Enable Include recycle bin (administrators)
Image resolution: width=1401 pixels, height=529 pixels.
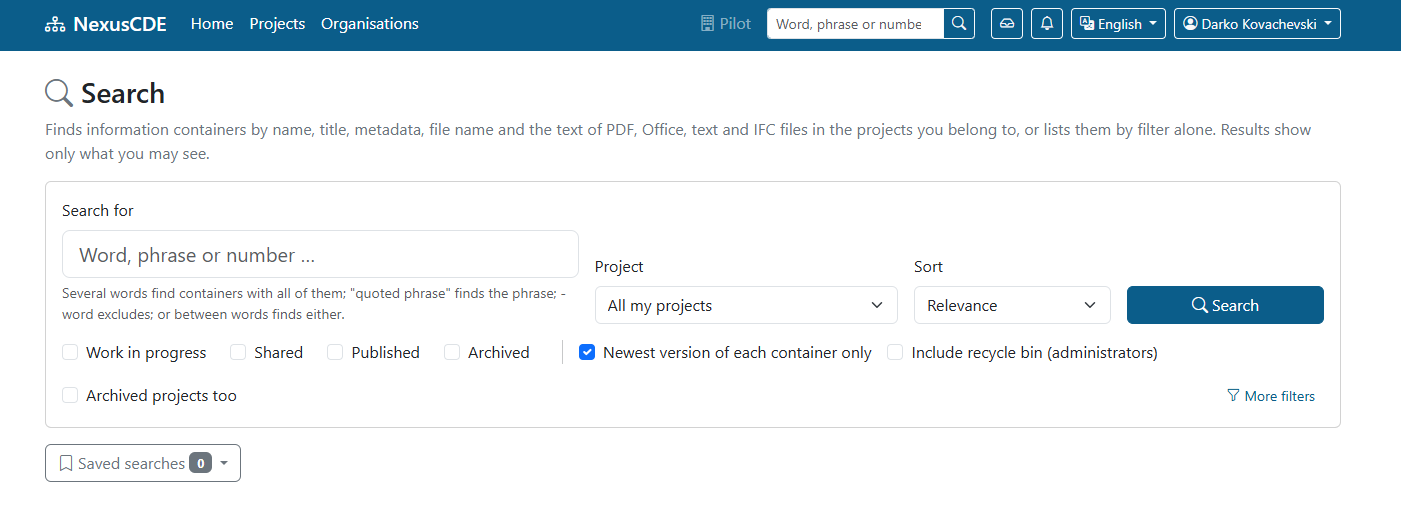895,352
